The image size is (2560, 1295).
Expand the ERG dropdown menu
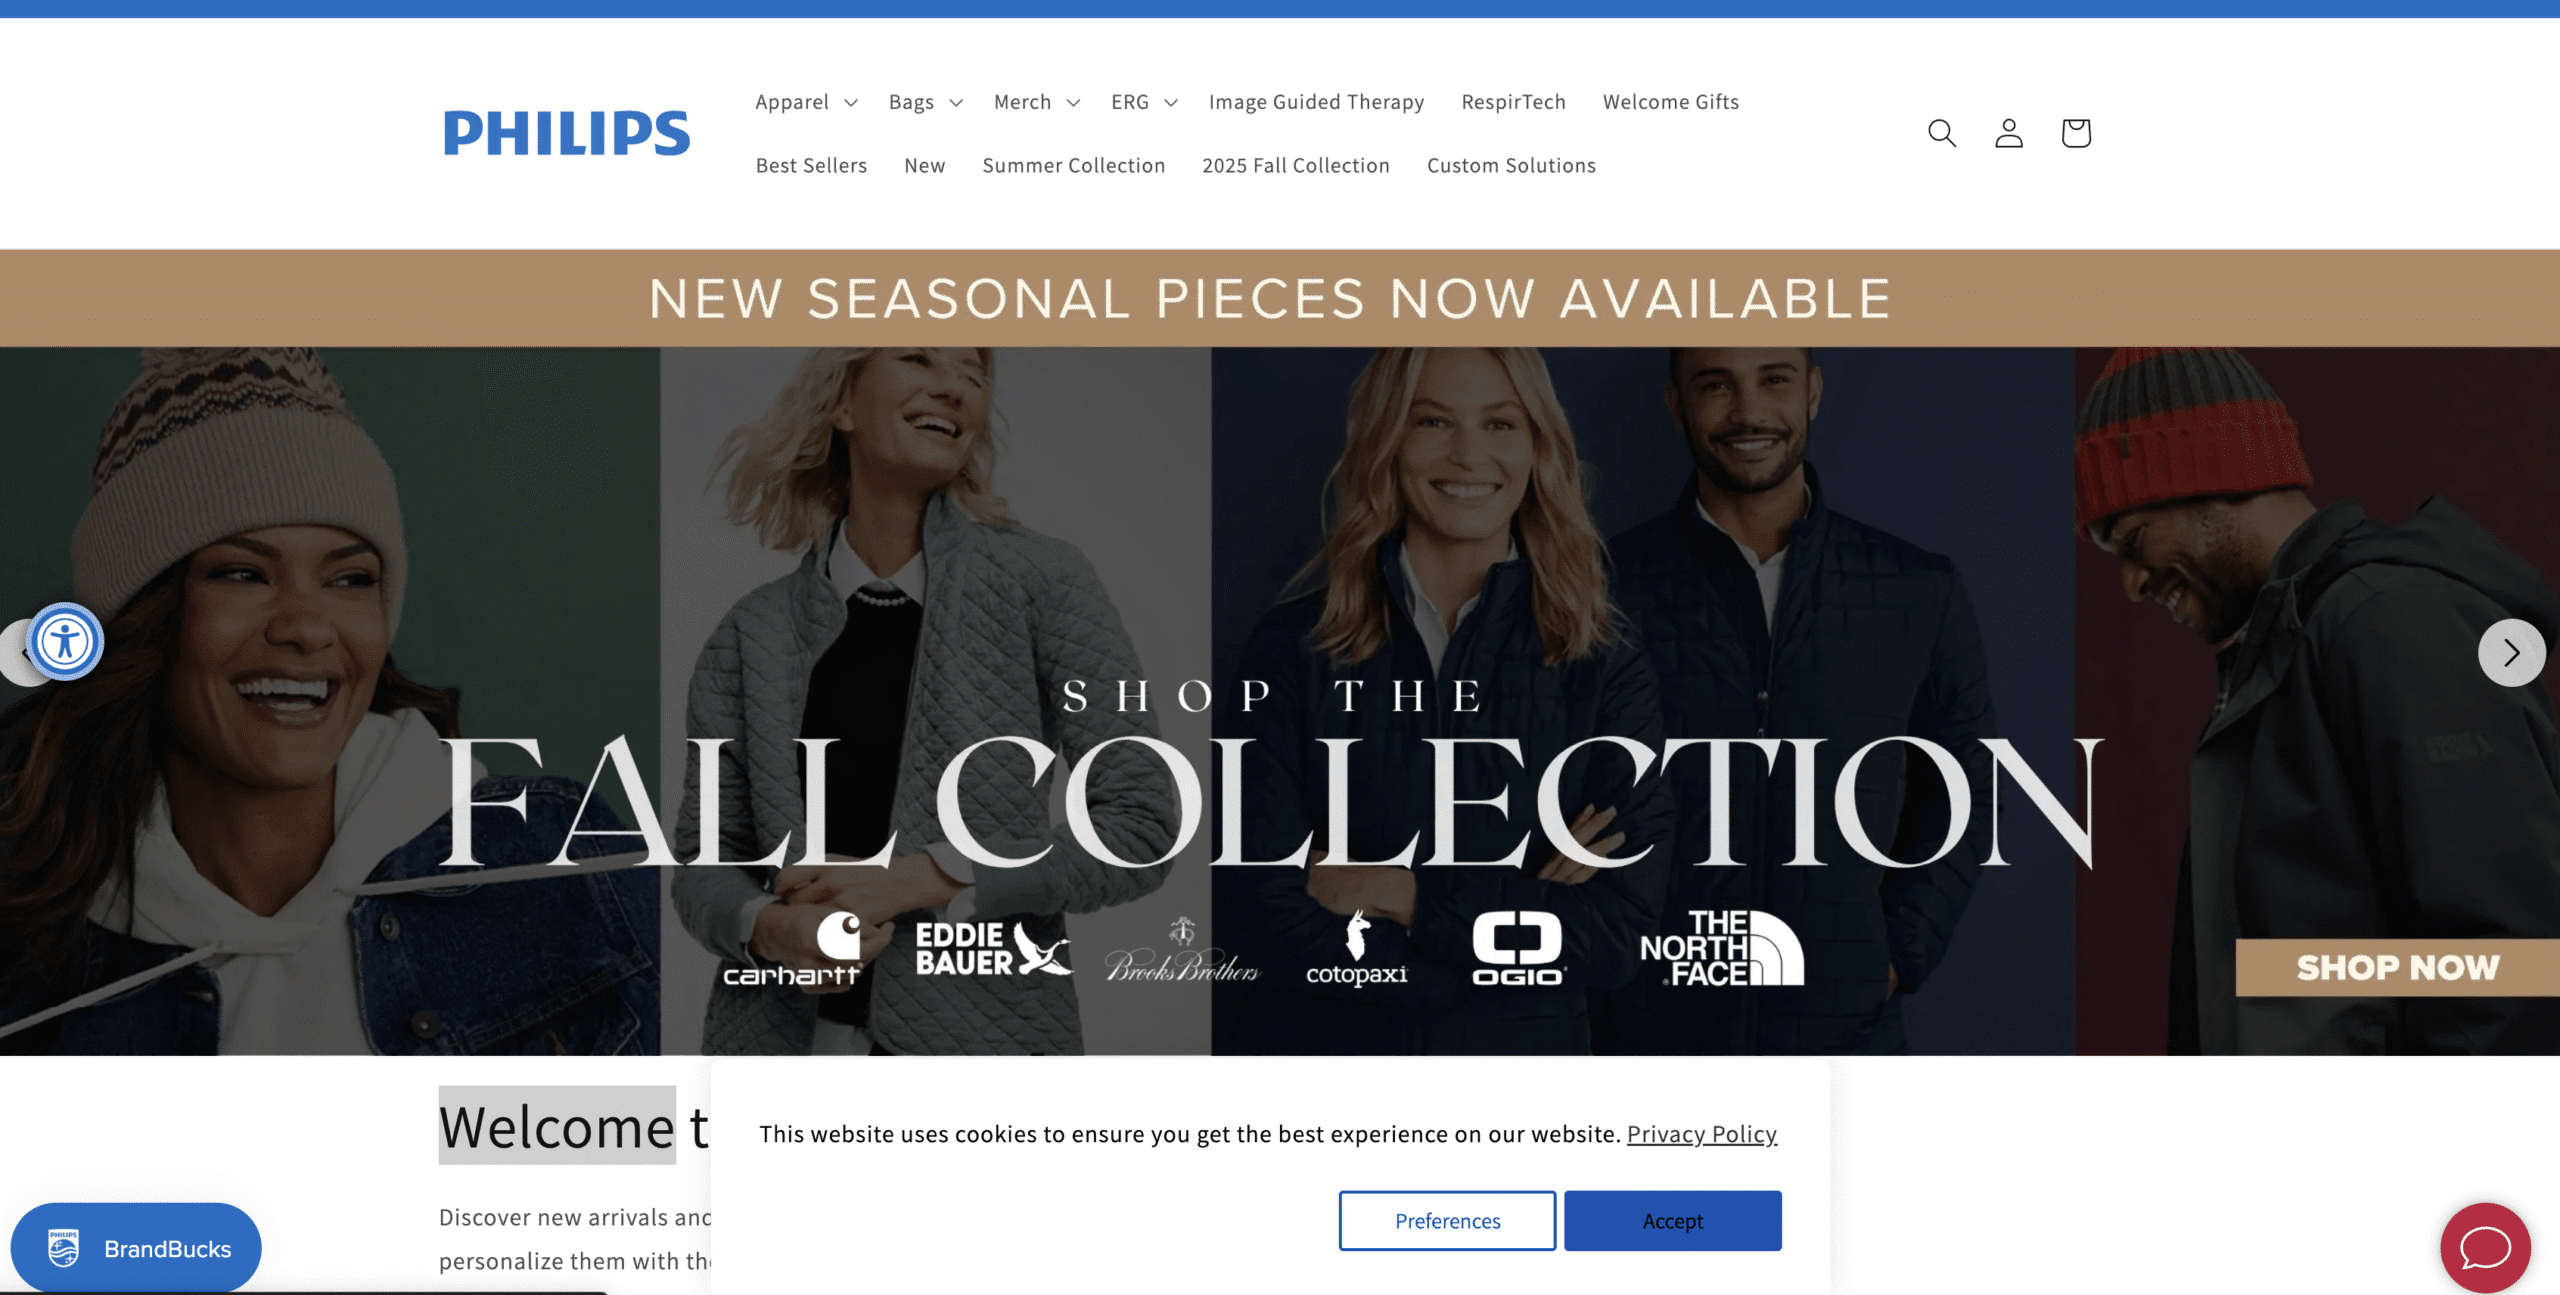coord(1144,102)
